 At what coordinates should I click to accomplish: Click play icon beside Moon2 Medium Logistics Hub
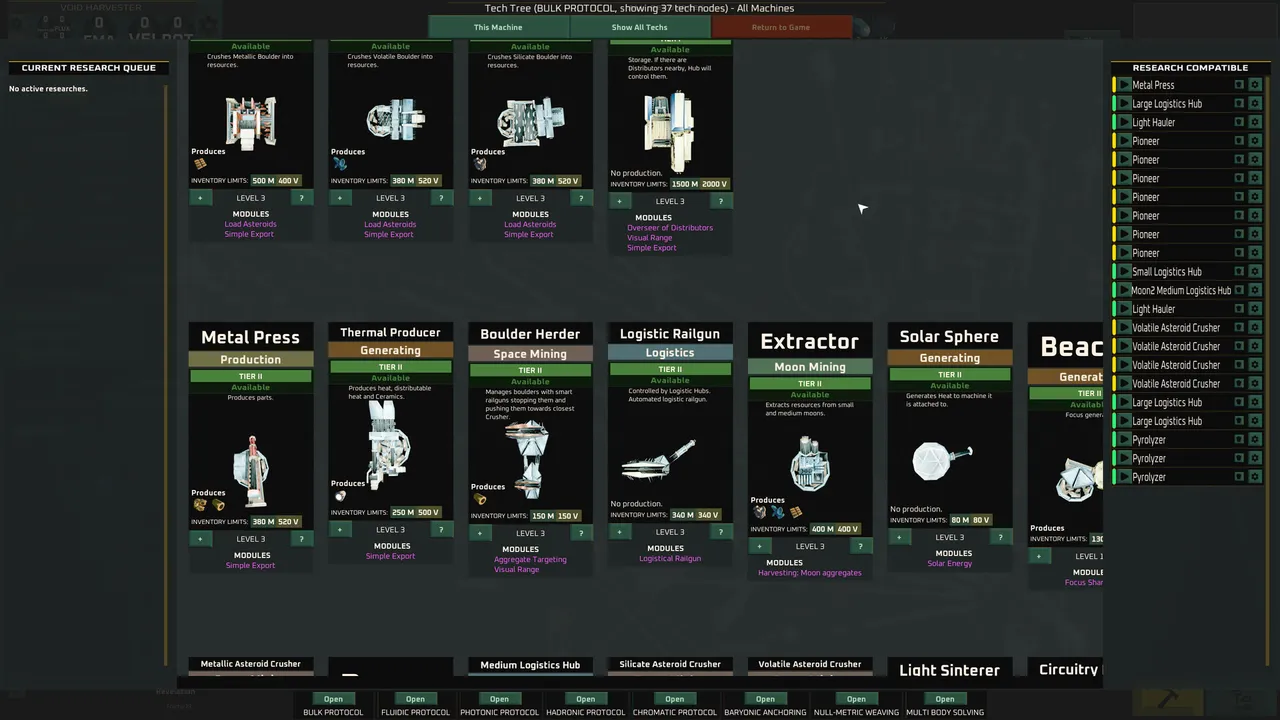(x=1124, y=290)
